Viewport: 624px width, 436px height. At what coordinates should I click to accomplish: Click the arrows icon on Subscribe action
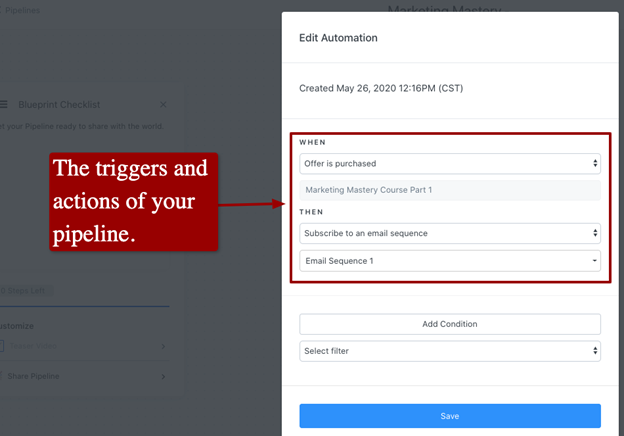(x=595, y=233)
